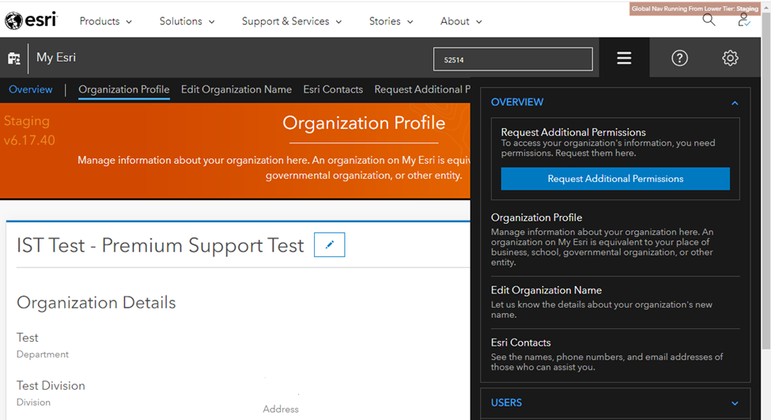Image resolution: width=771 pixels, height=420 pixels.
Task: Open the settings gear icon
Action: (730, 58)
